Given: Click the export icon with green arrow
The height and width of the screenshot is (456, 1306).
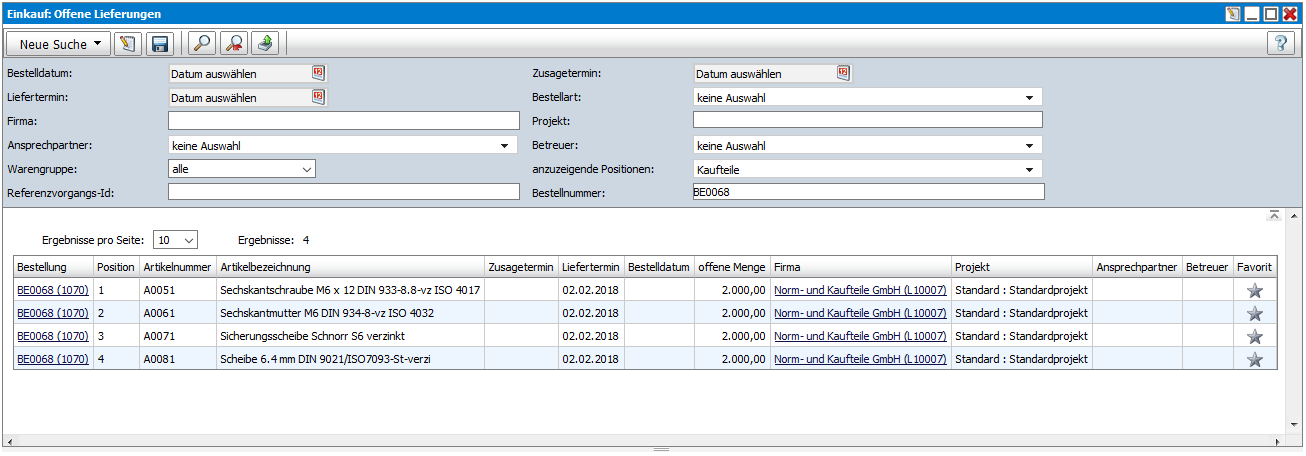Looking at the screenshot, I should 265,43.
